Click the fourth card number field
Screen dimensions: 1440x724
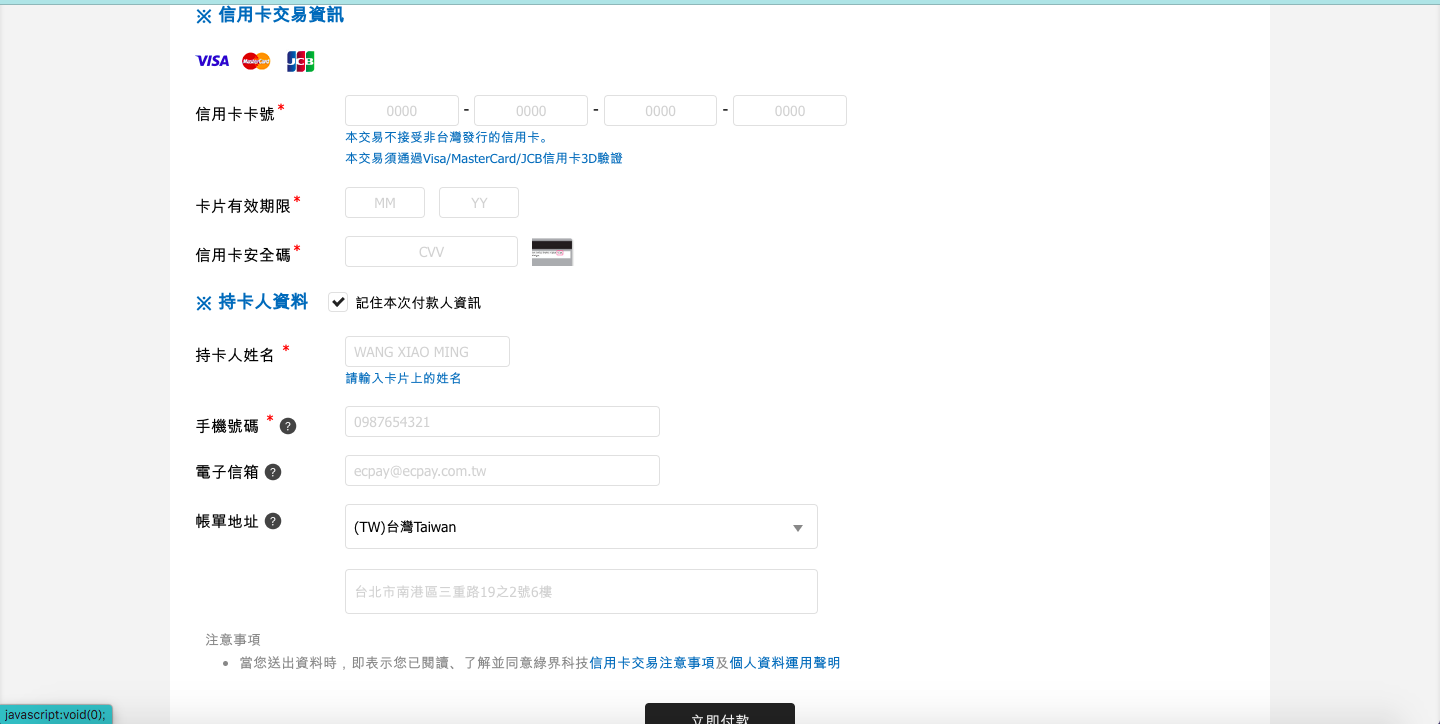pos(789,111)
